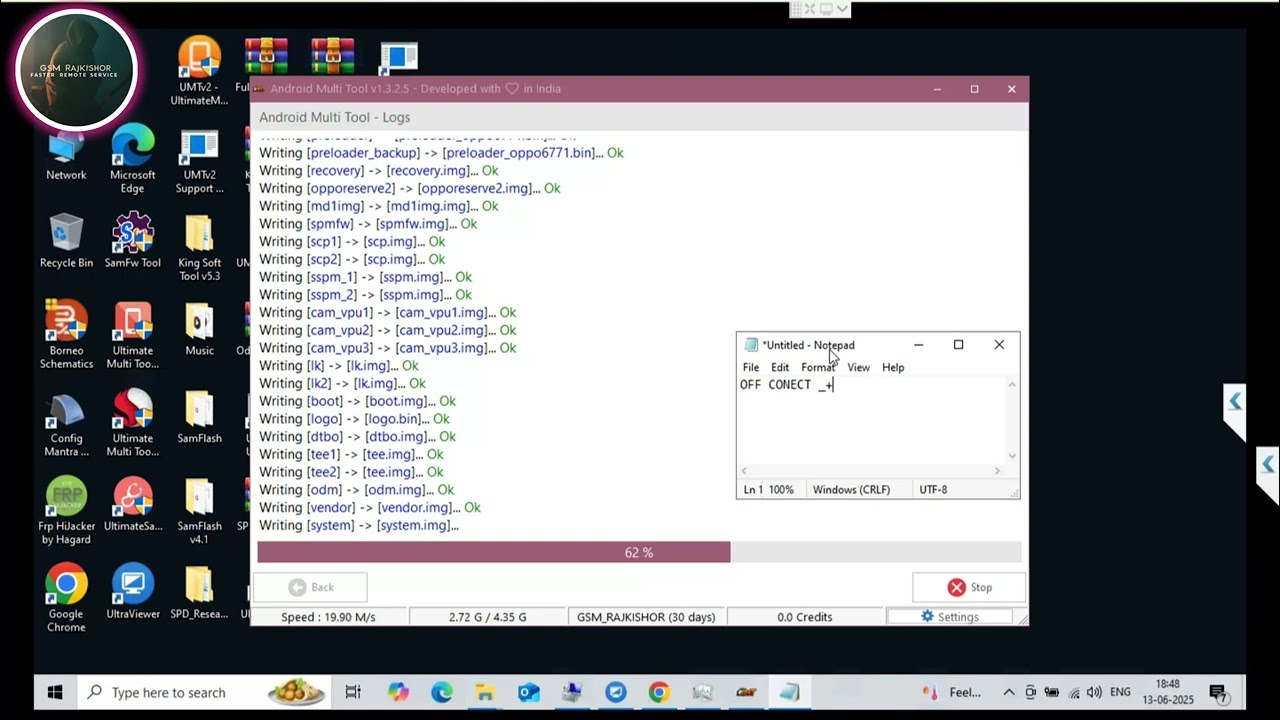
Task: Open the King Soft Tool v5.3 folder
Action: [x=199, y=248]
